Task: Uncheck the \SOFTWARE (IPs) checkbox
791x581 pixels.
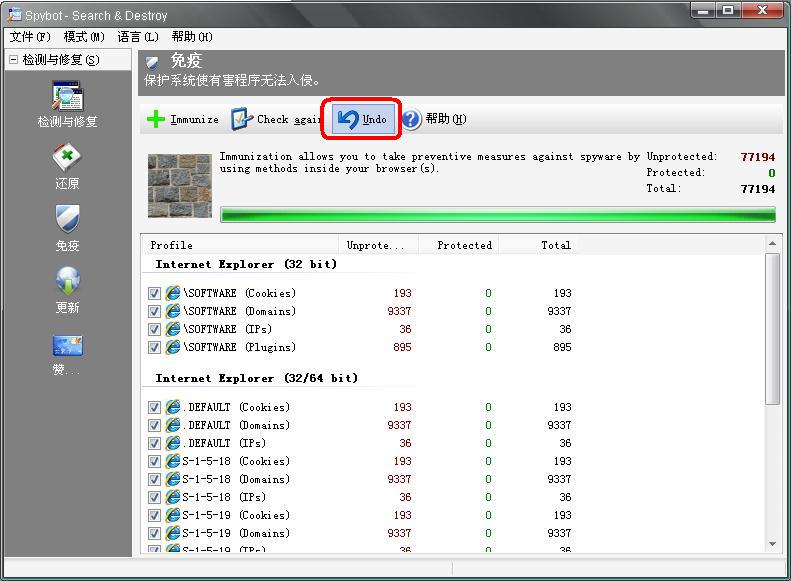Action: coord(154,329)
